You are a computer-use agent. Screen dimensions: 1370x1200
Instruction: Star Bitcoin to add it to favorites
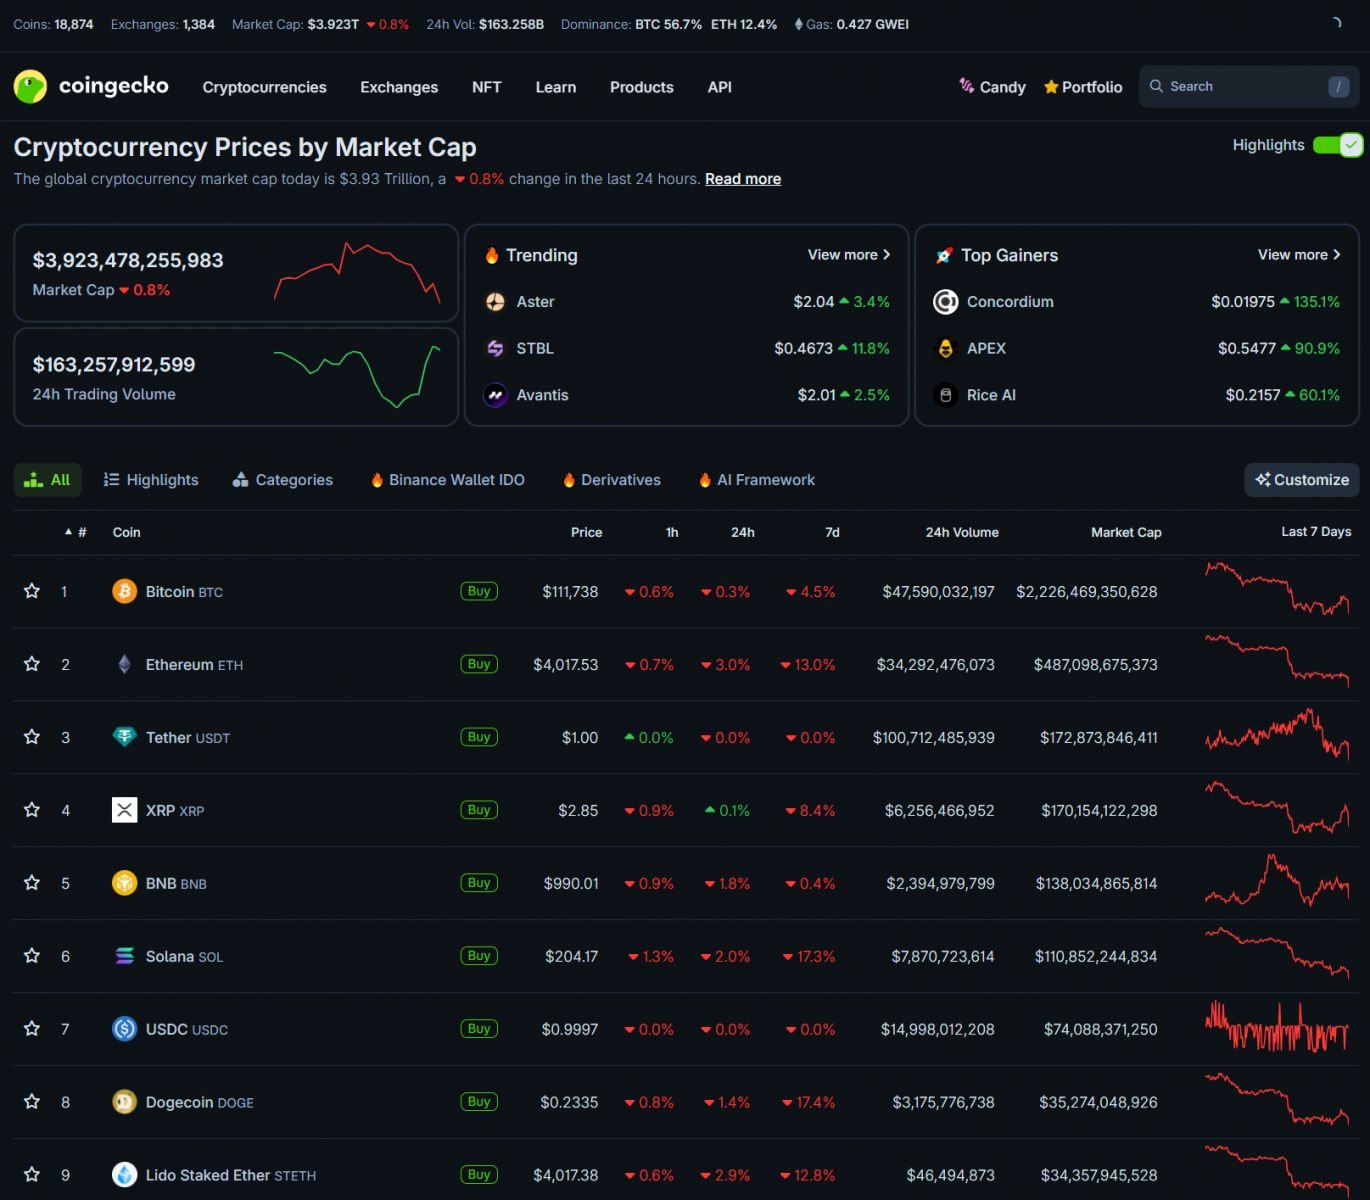point(31,591)
